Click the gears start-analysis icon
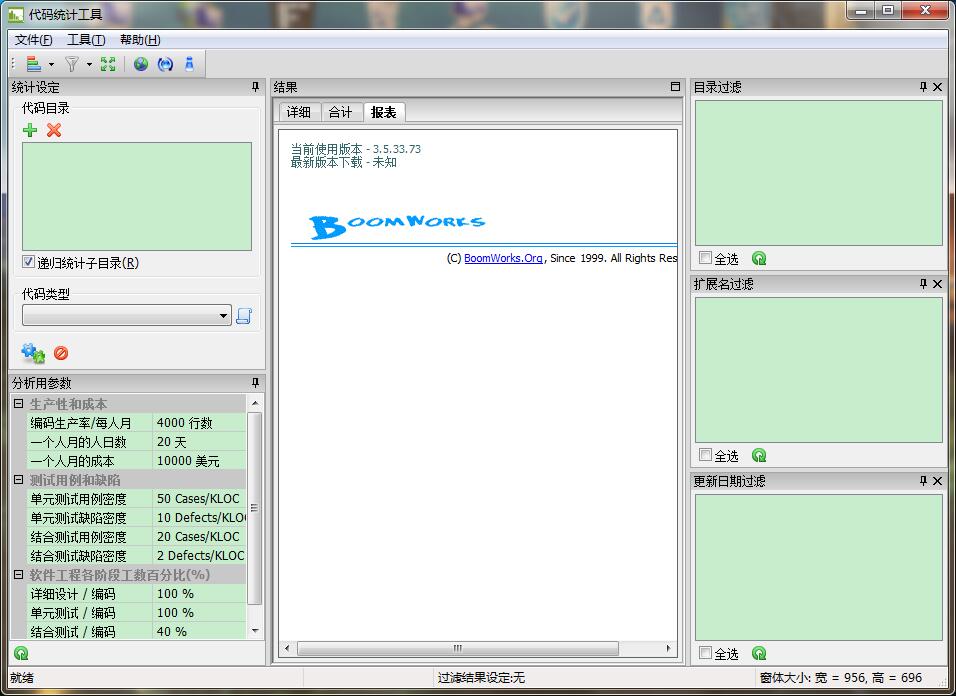 [33, 353]
